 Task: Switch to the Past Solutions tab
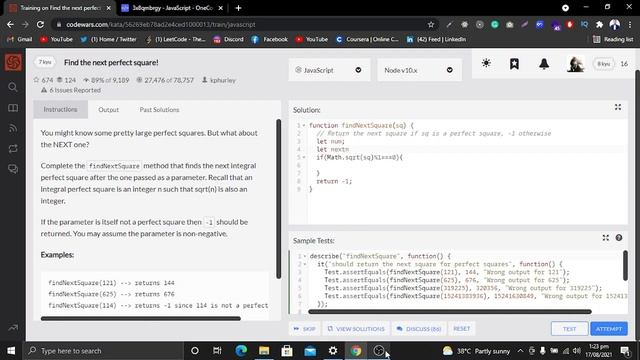click(159, 110)
